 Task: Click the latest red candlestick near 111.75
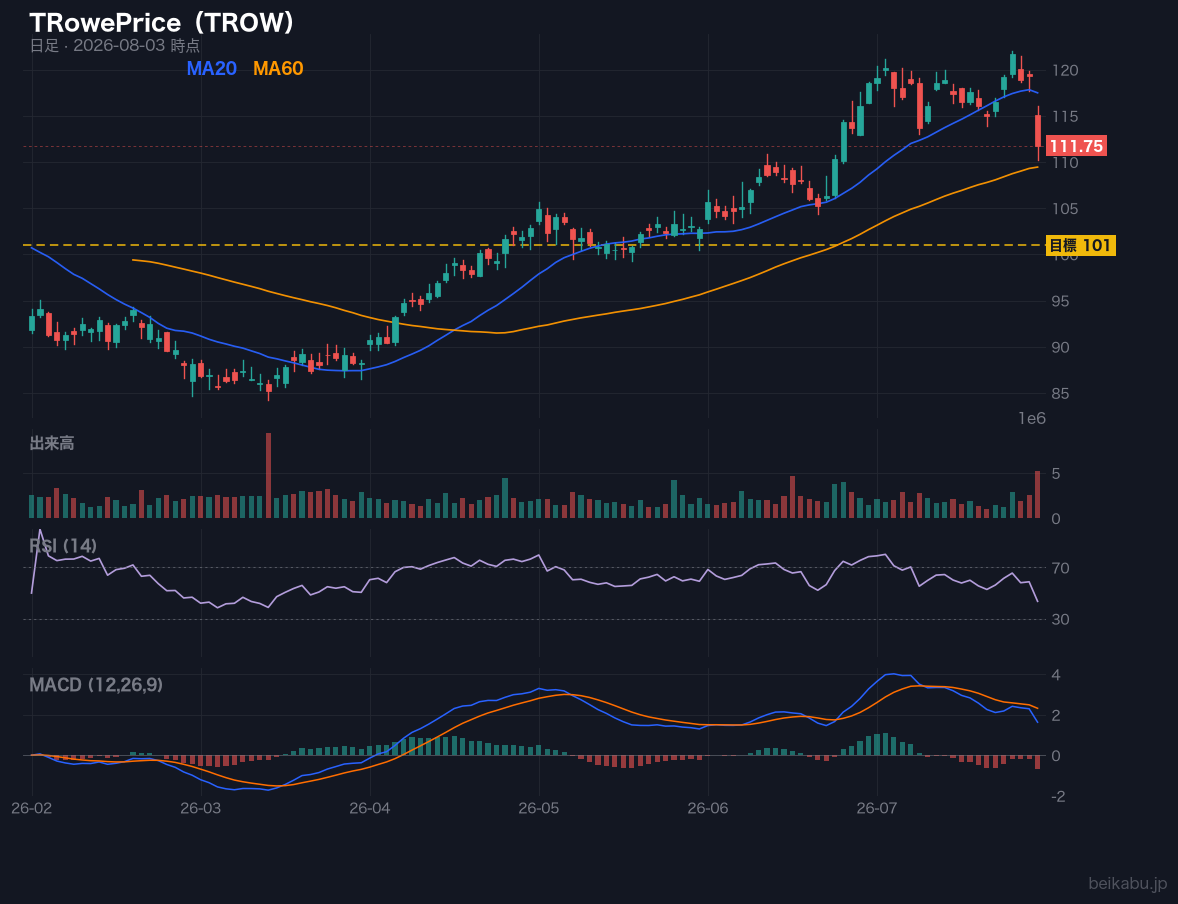[1038, 132]
